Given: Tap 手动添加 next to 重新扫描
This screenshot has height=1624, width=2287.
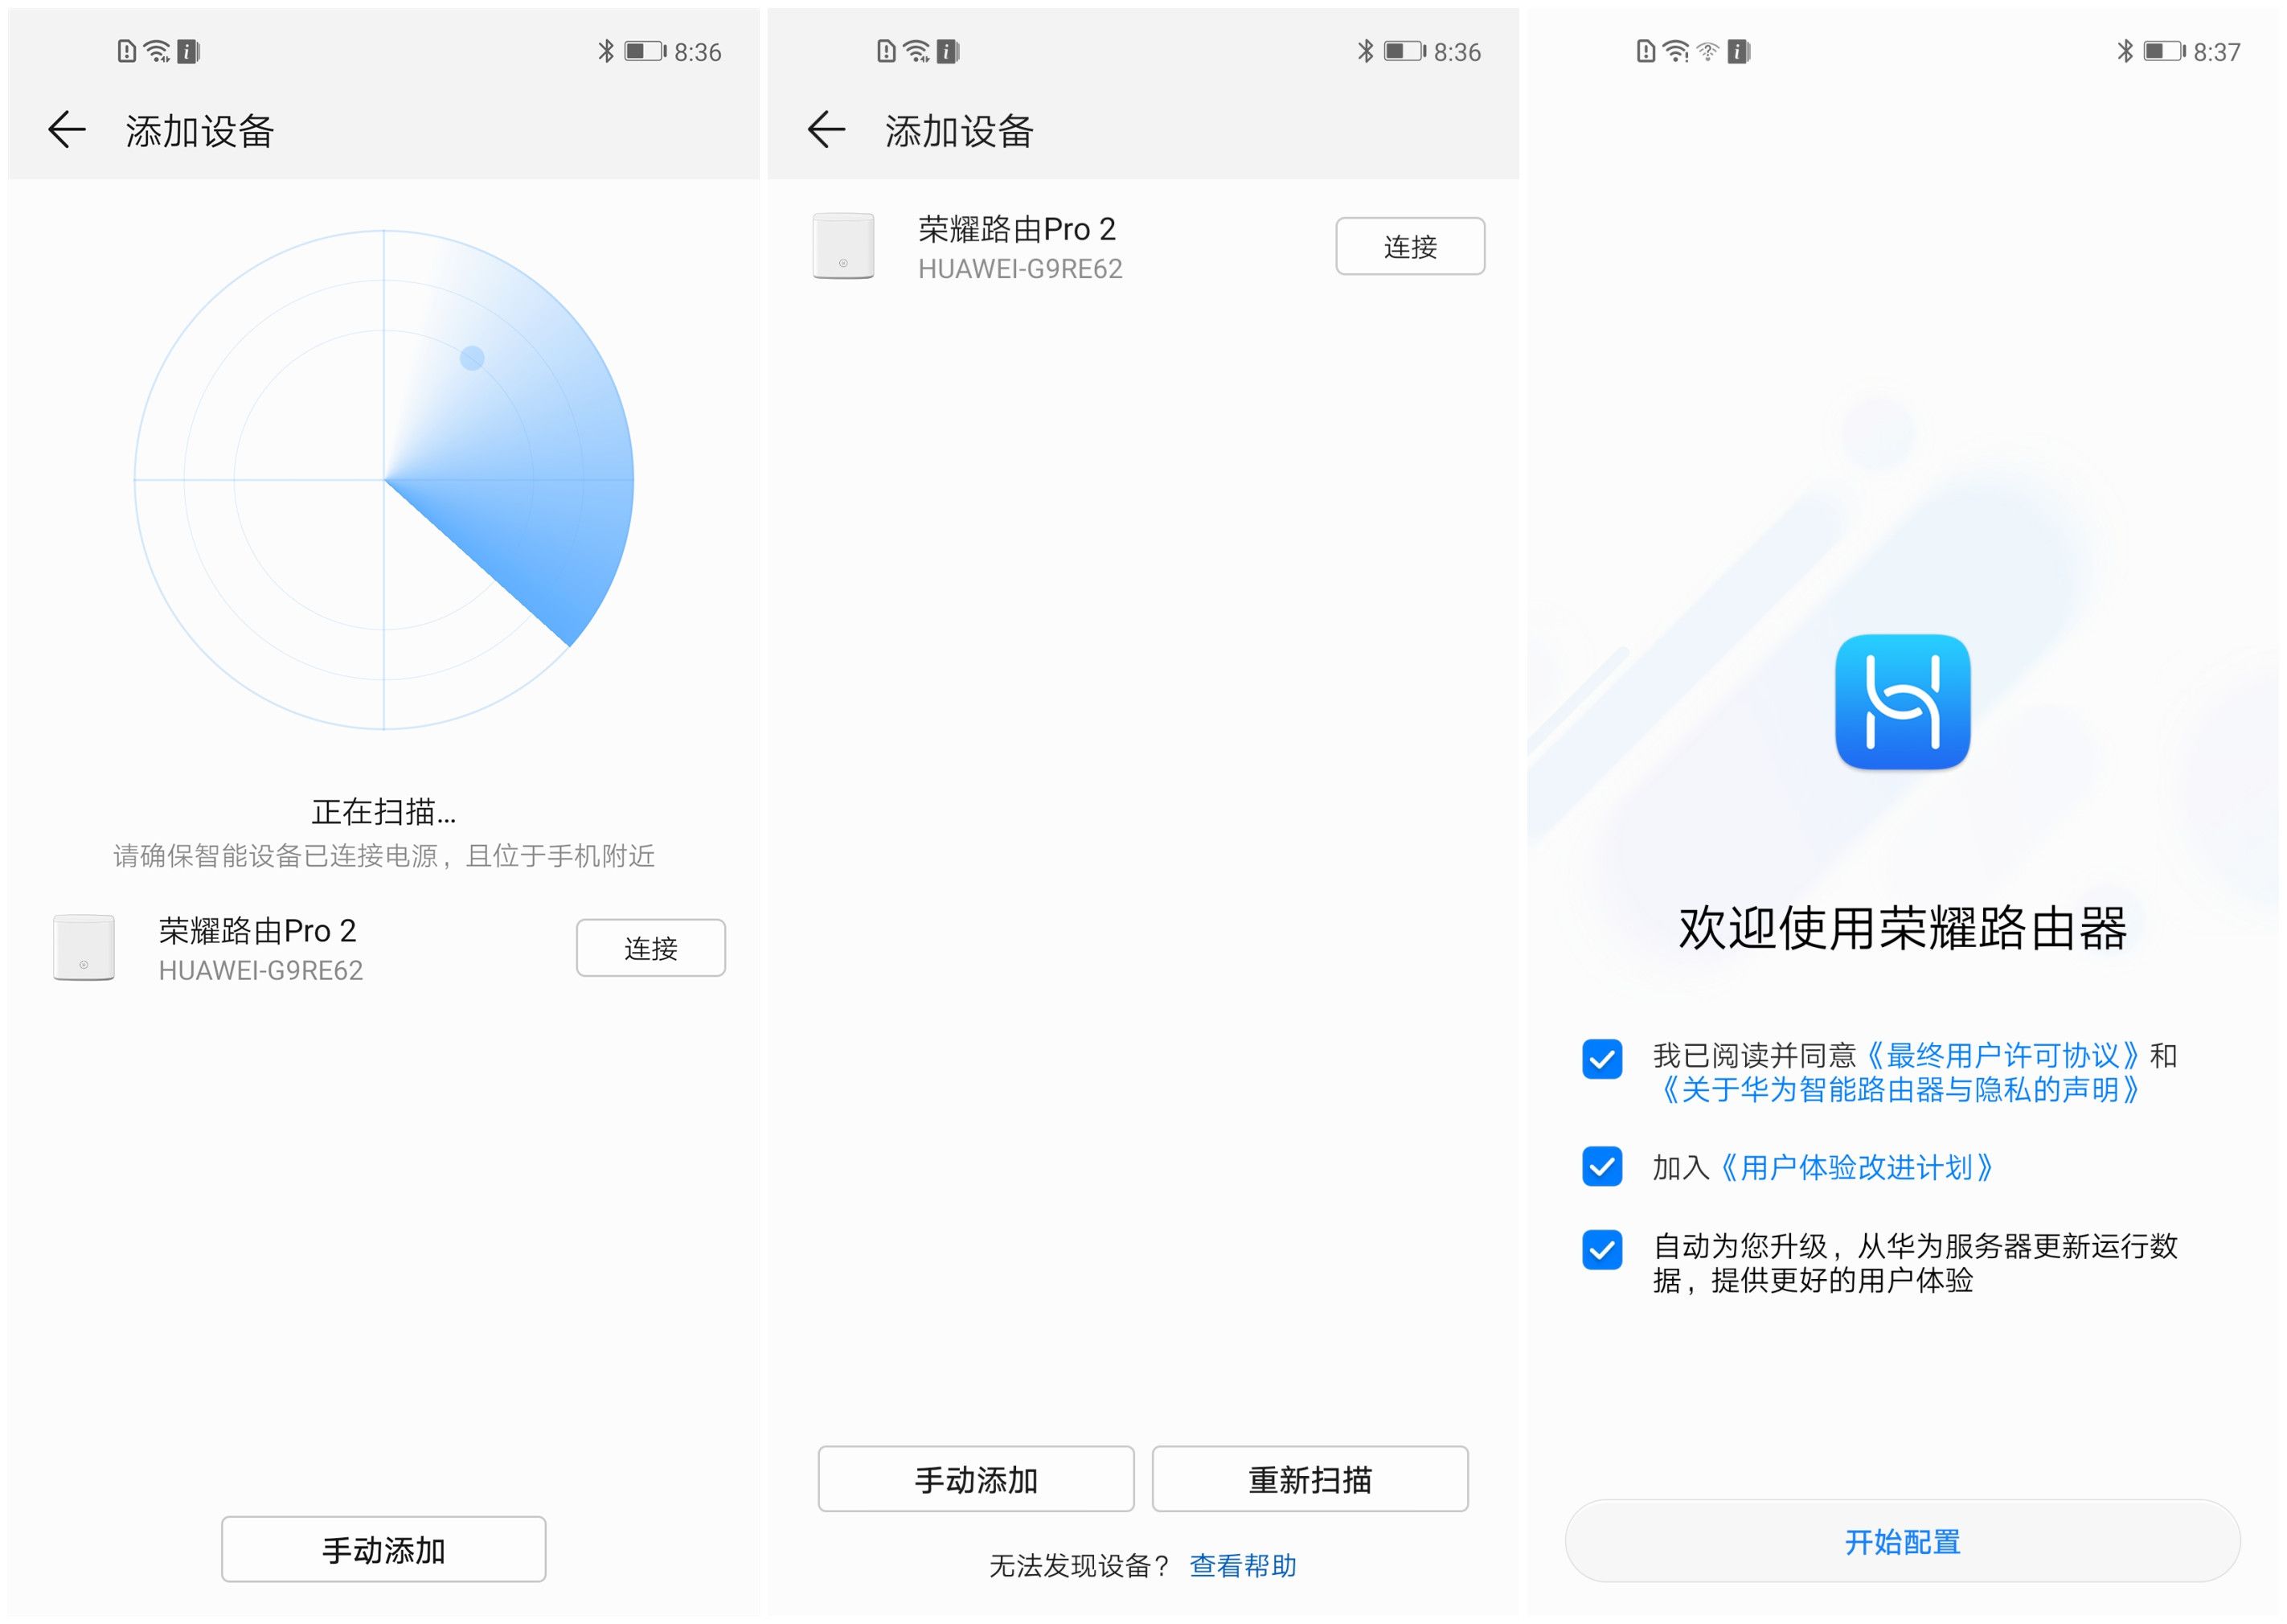Looking at the screenshot, I should [976, 1479].
